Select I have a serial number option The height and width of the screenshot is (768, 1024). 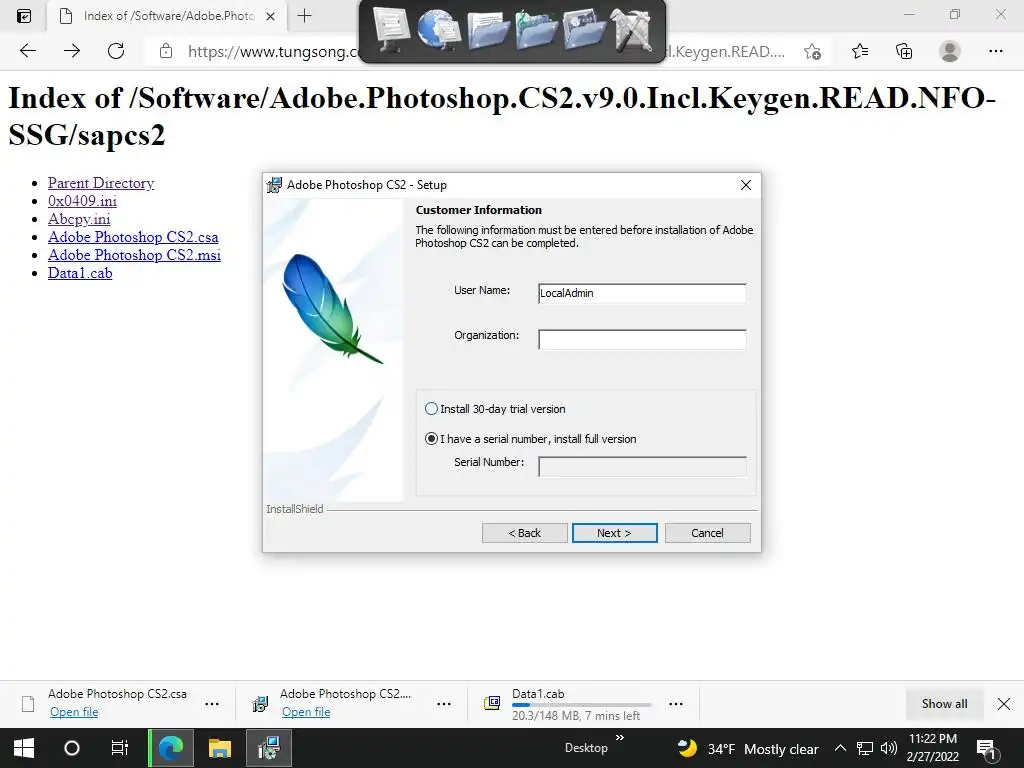[x=430, y=439]
